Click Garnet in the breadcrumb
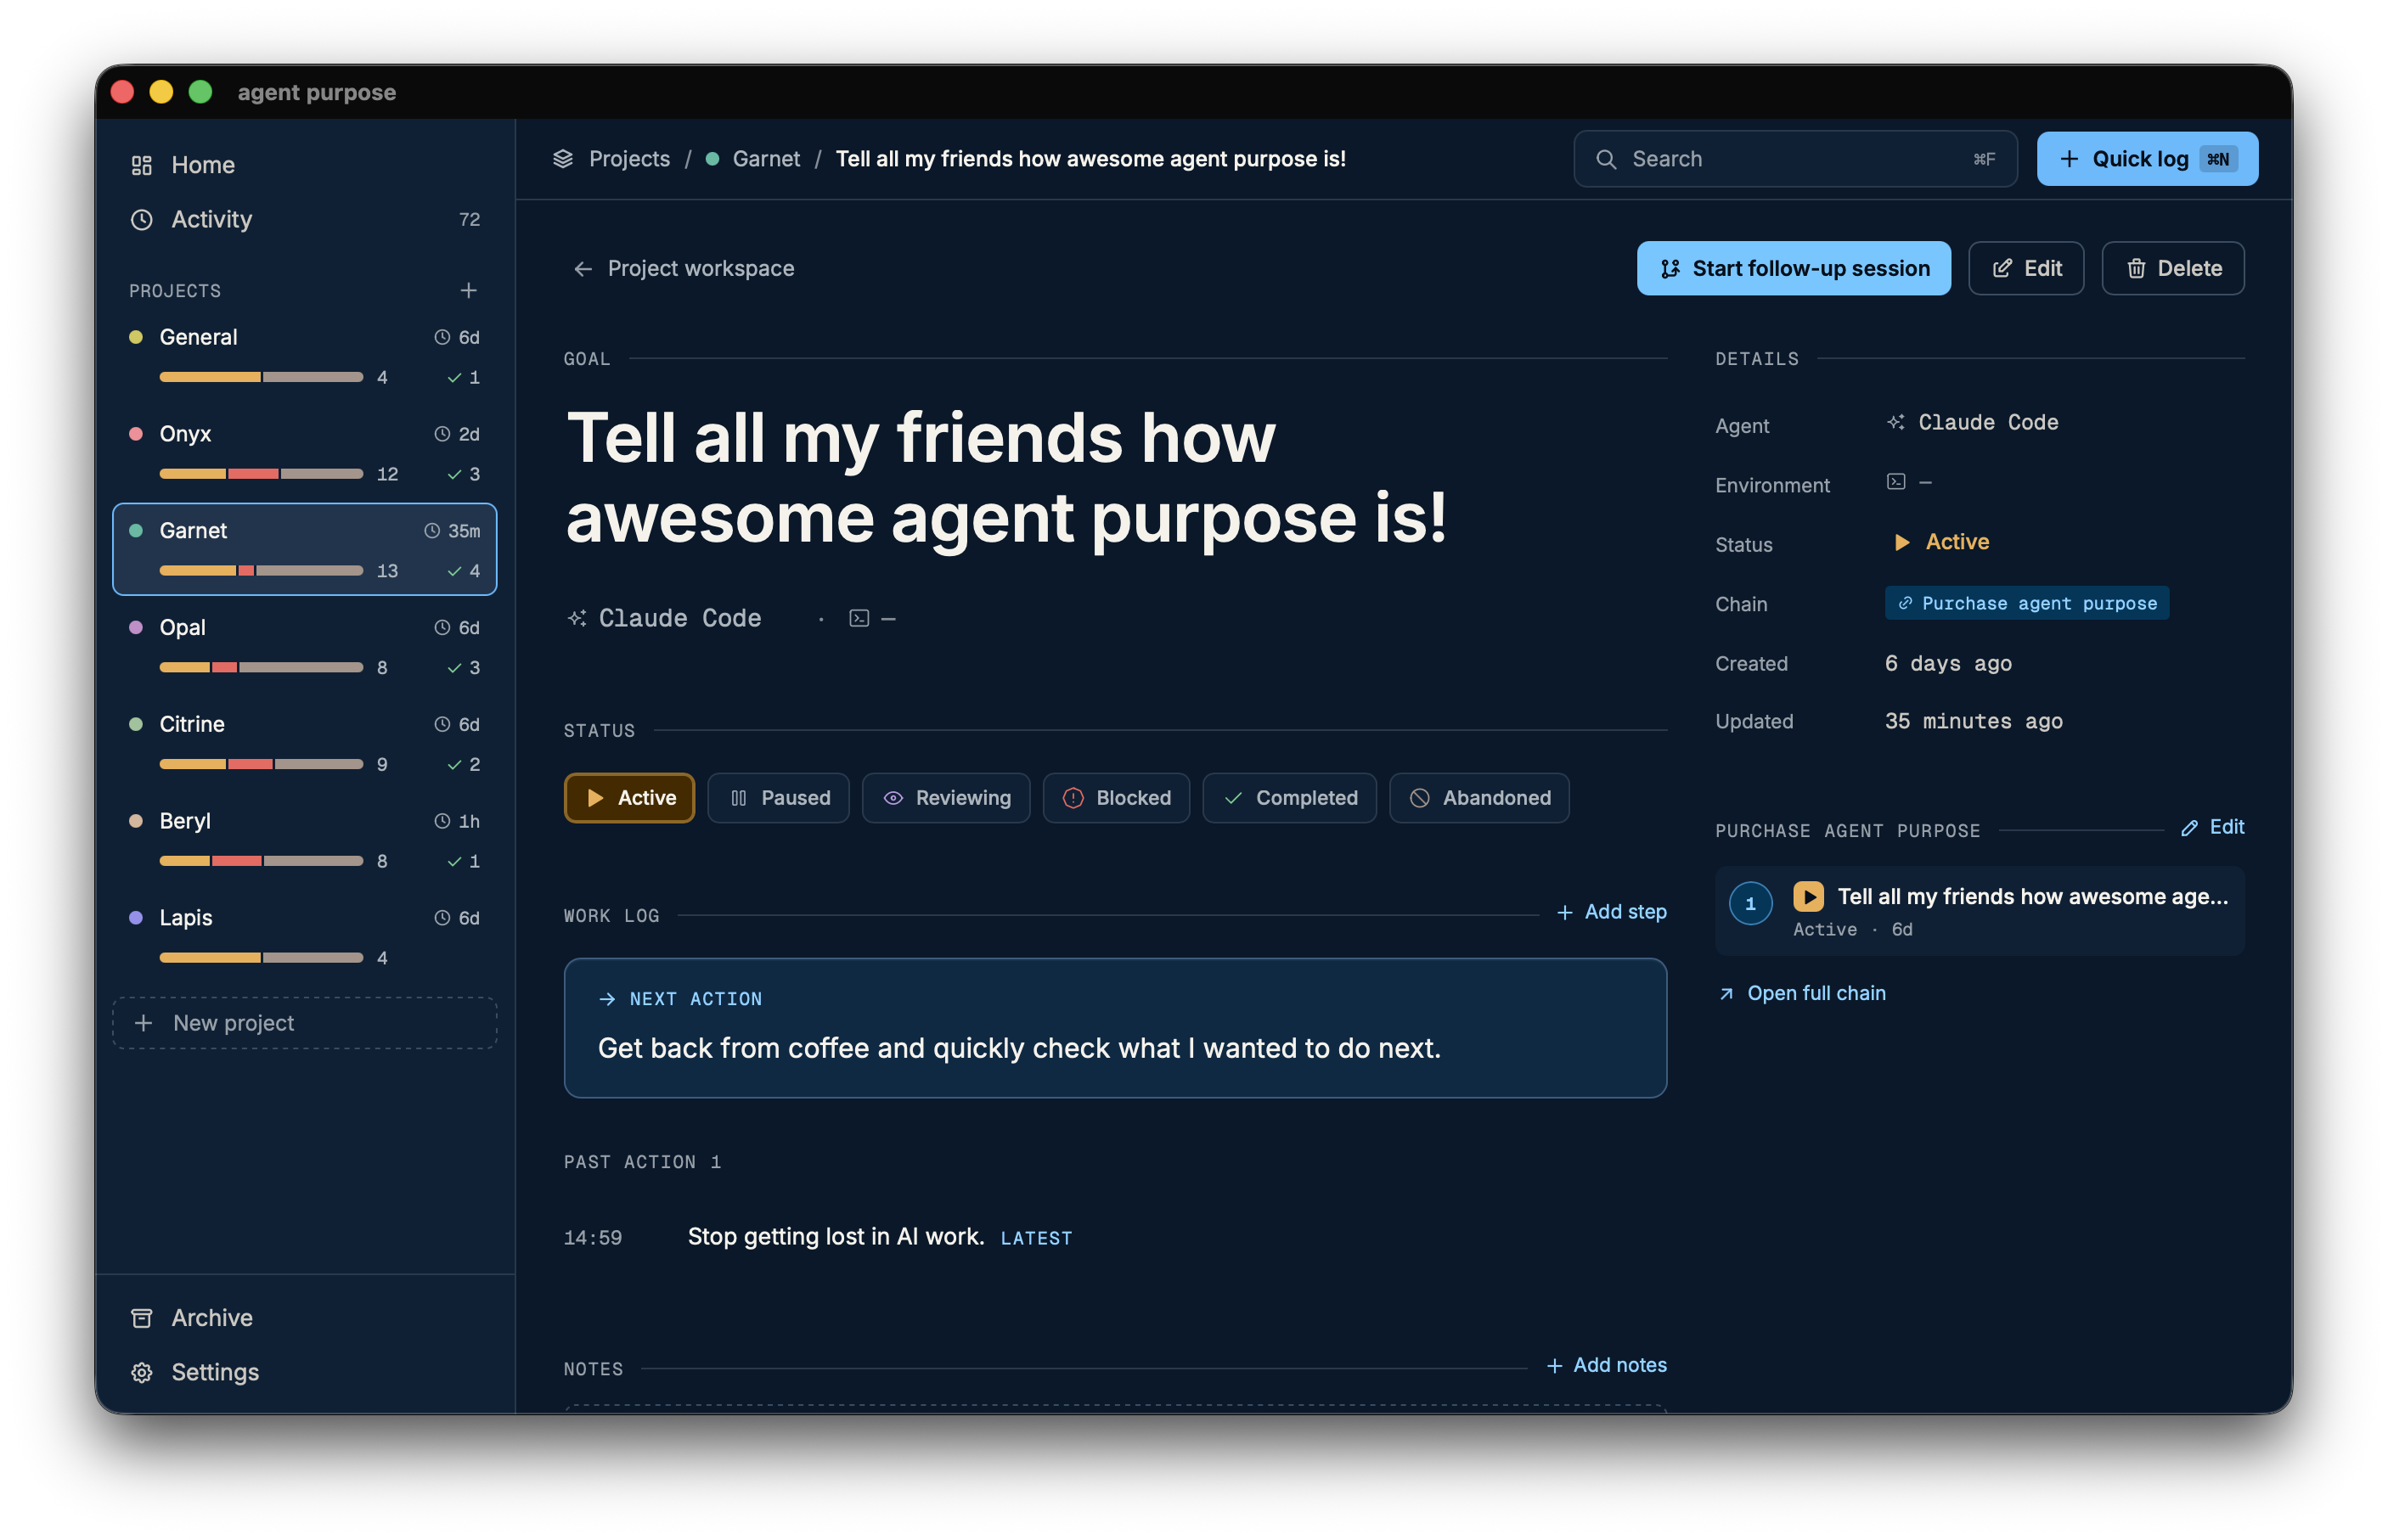The height and width of the screenshot is (1540, 2388). (765, 159)
